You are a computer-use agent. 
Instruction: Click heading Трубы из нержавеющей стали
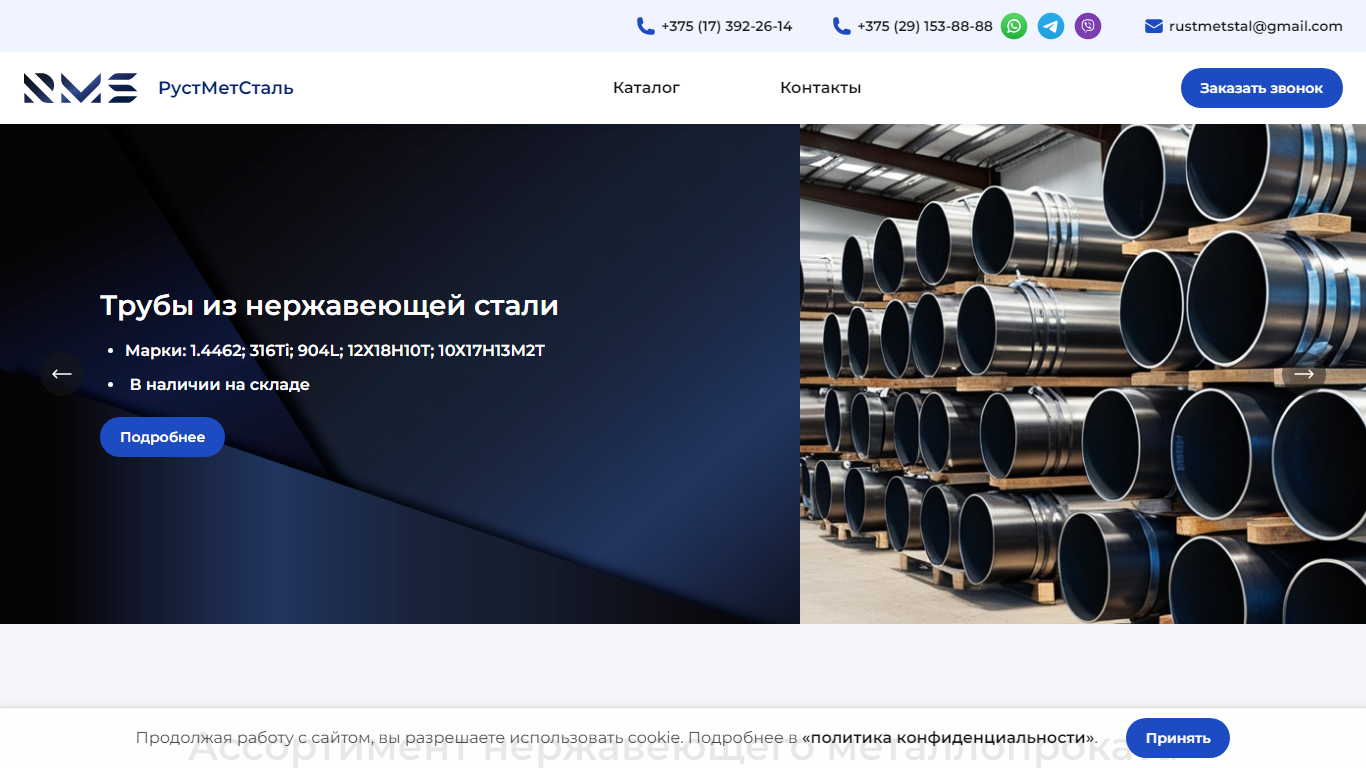329,306
